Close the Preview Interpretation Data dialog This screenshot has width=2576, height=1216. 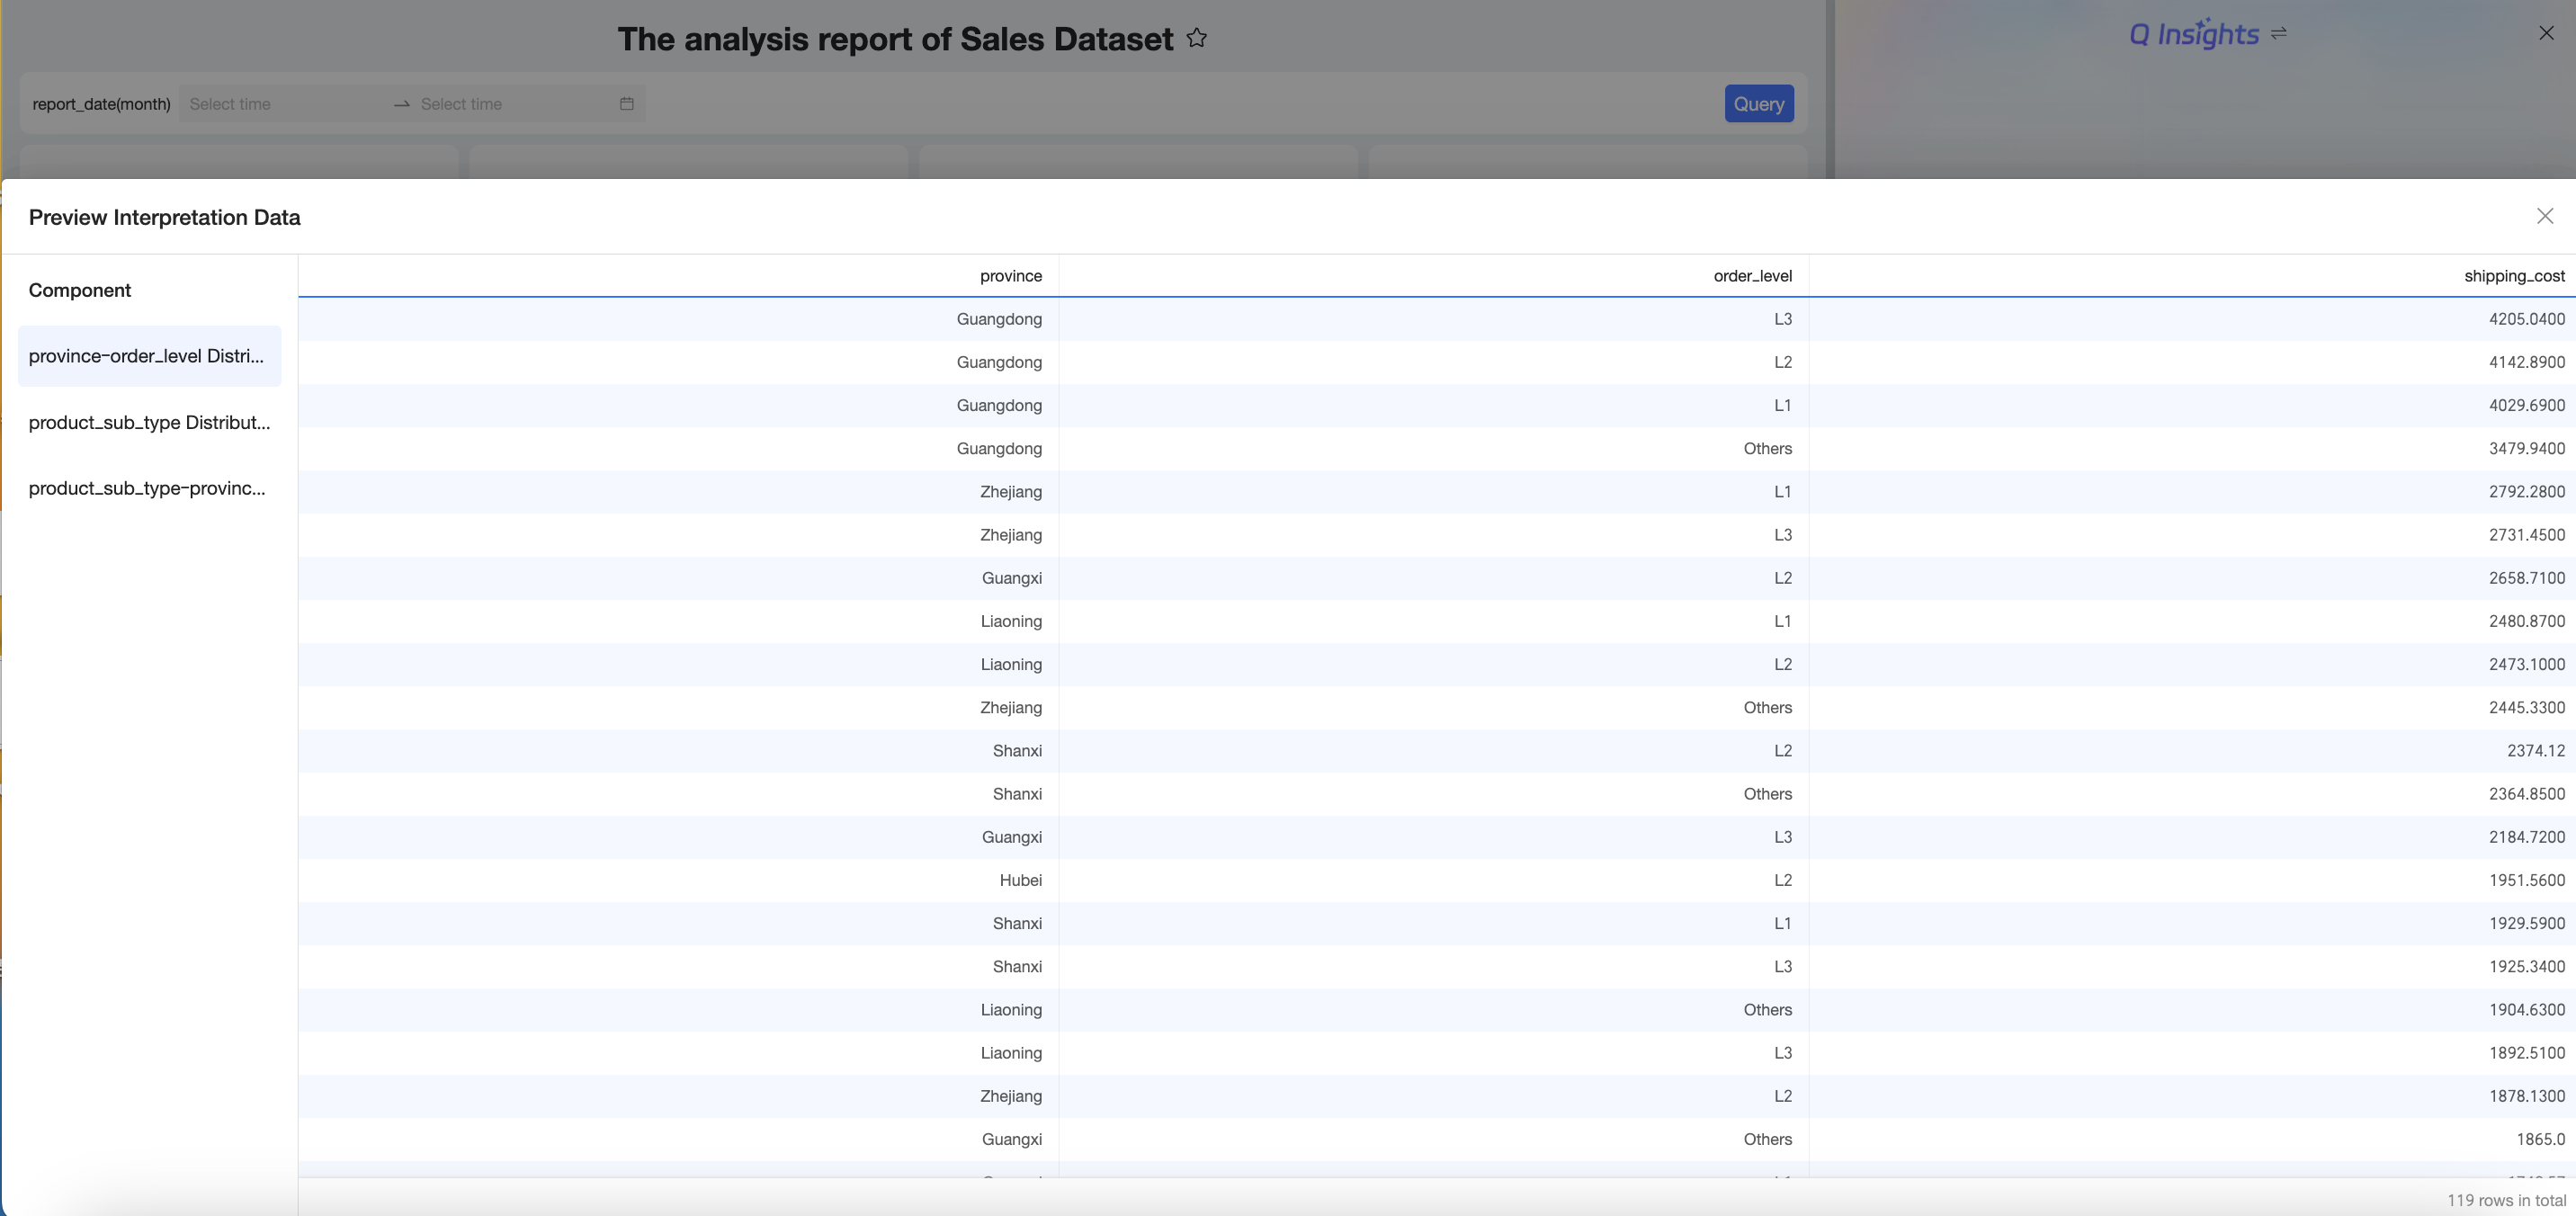pyautogui.click(x=2544, y=217)
